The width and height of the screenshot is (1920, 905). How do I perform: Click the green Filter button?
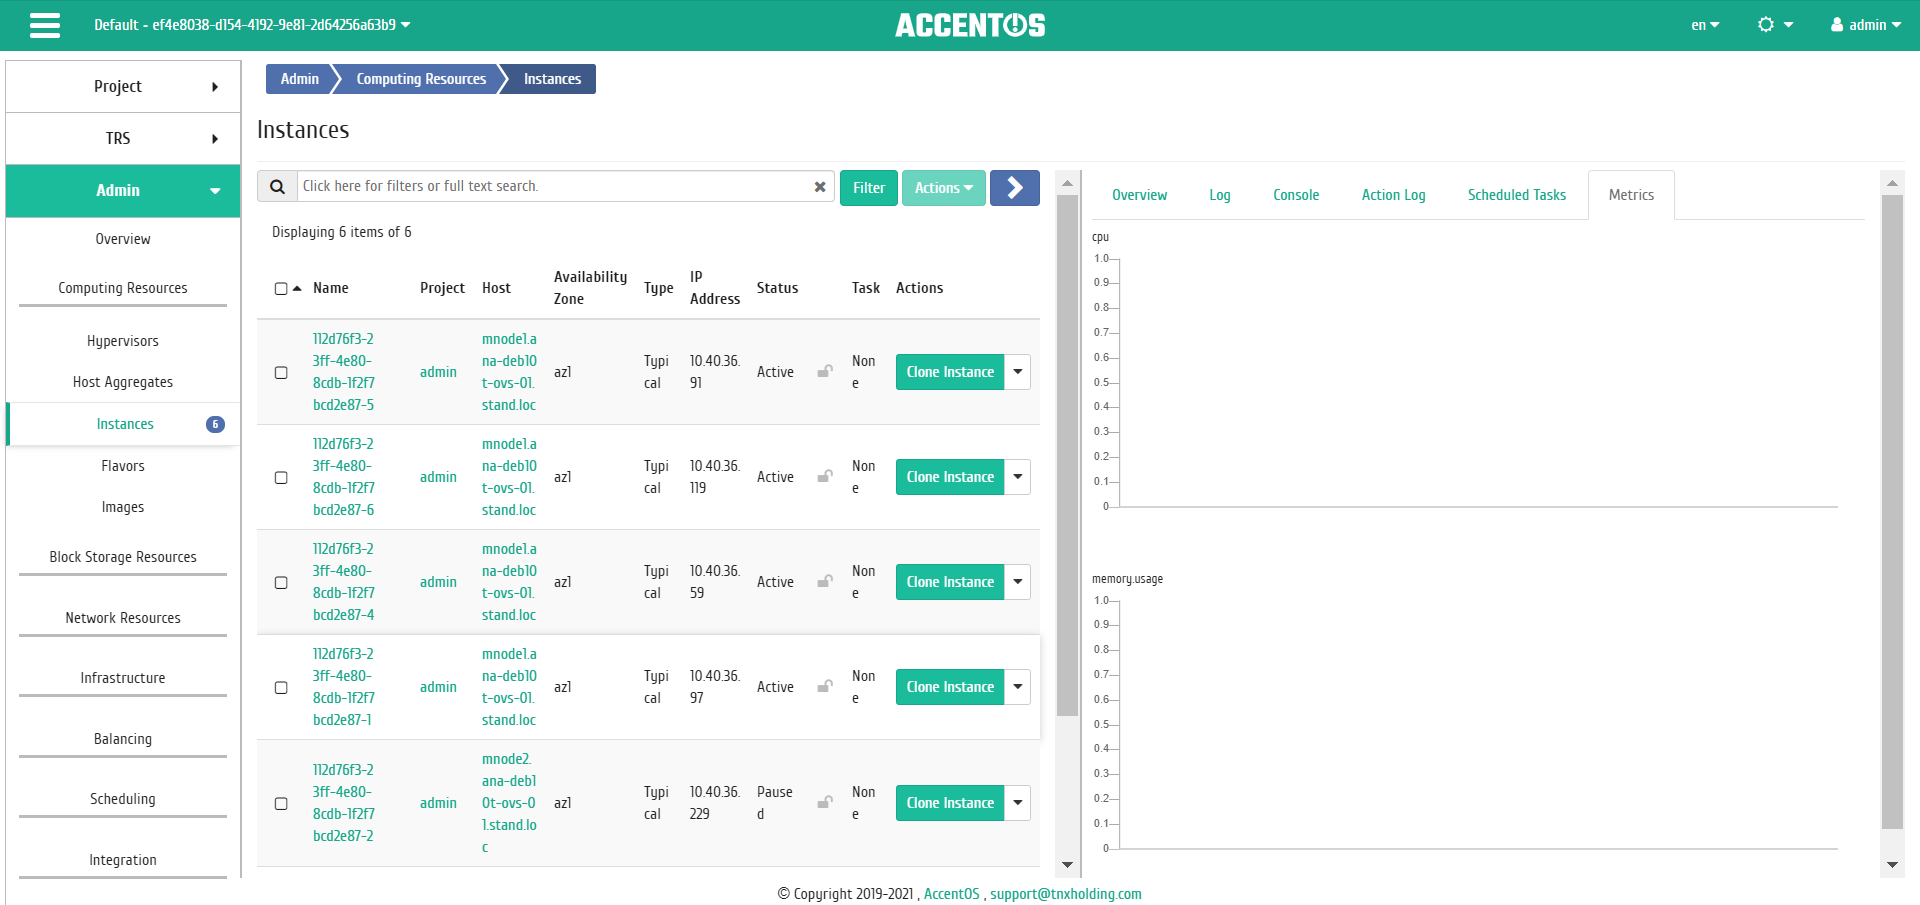tap(869, 188)
